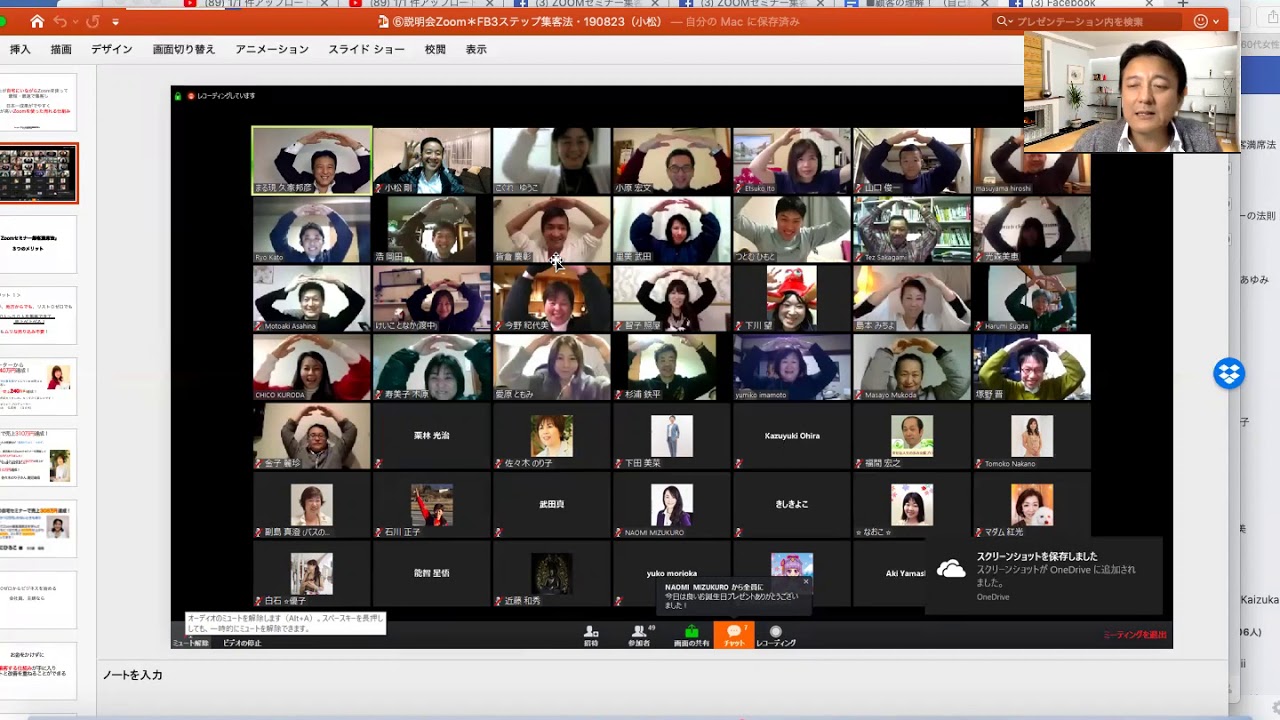Open the 参加者 participants panel
This screenshot has height=720, width=1280.
(x=639, y=636)
